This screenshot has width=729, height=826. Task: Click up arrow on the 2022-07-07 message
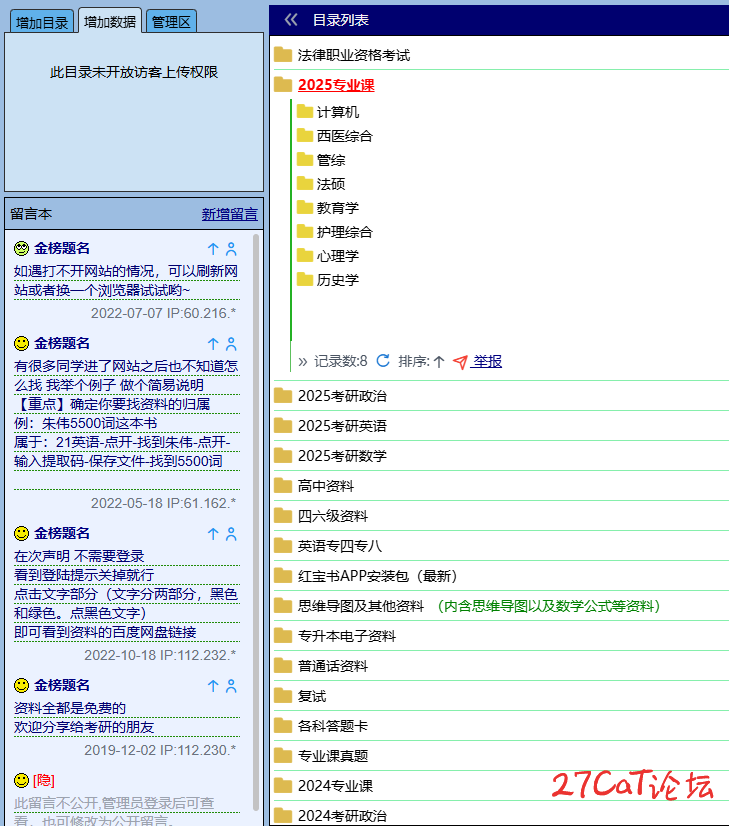point(213,249)
